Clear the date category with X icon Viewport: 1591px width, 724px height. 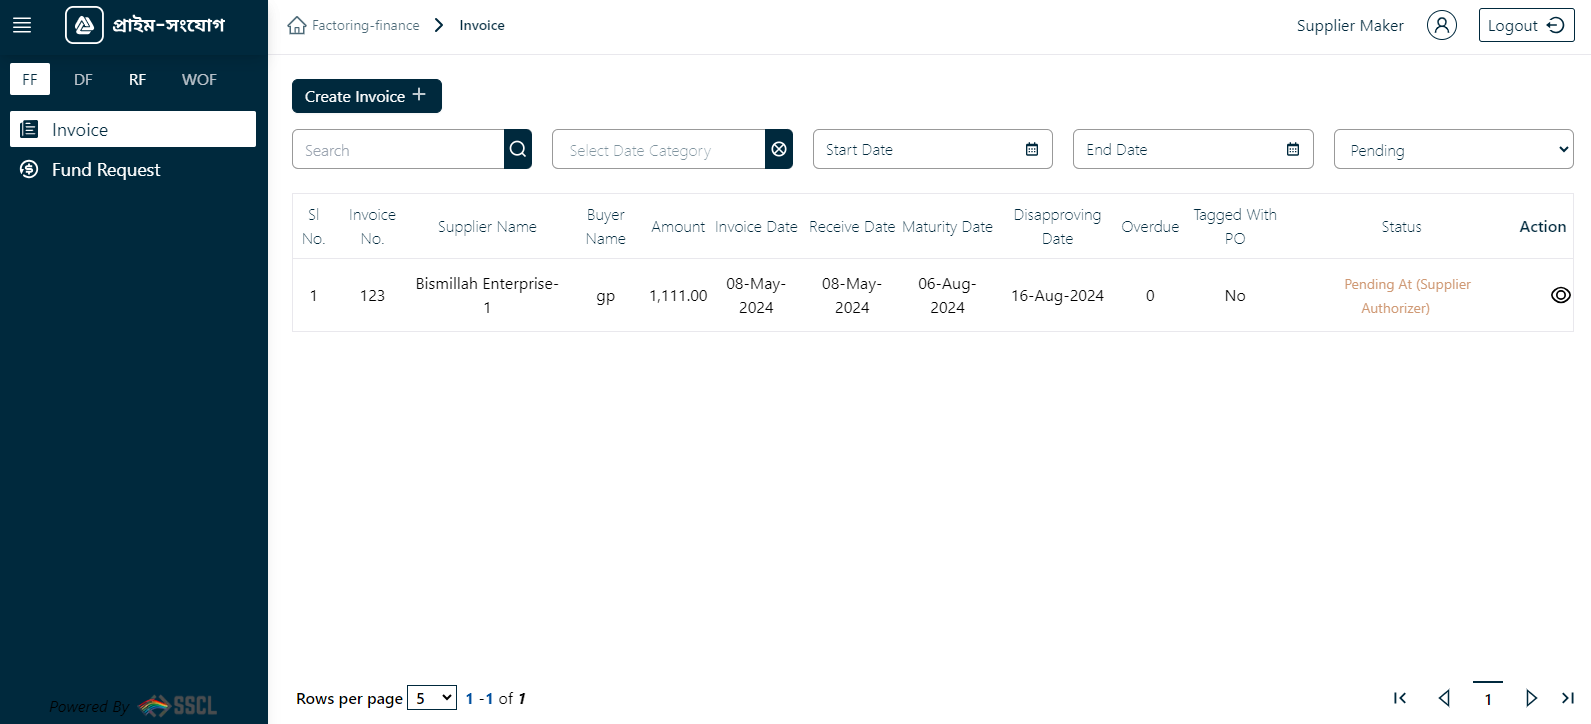tap(779, 149)
